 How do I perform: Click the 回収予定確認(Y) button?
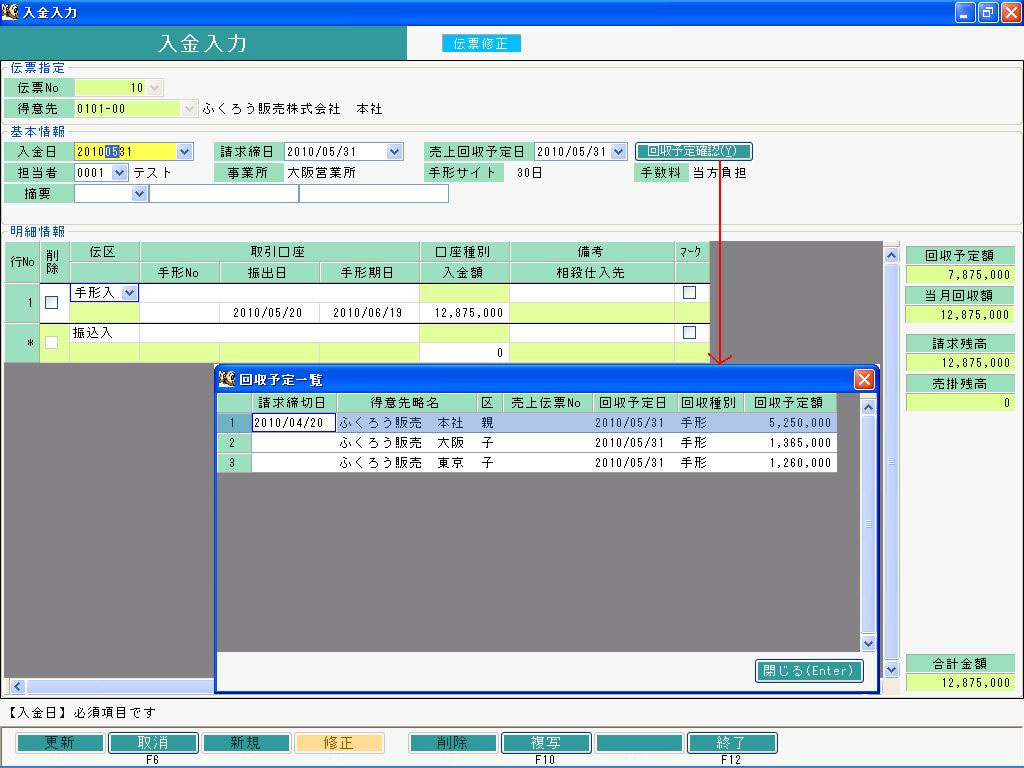[x=694, y=151]
